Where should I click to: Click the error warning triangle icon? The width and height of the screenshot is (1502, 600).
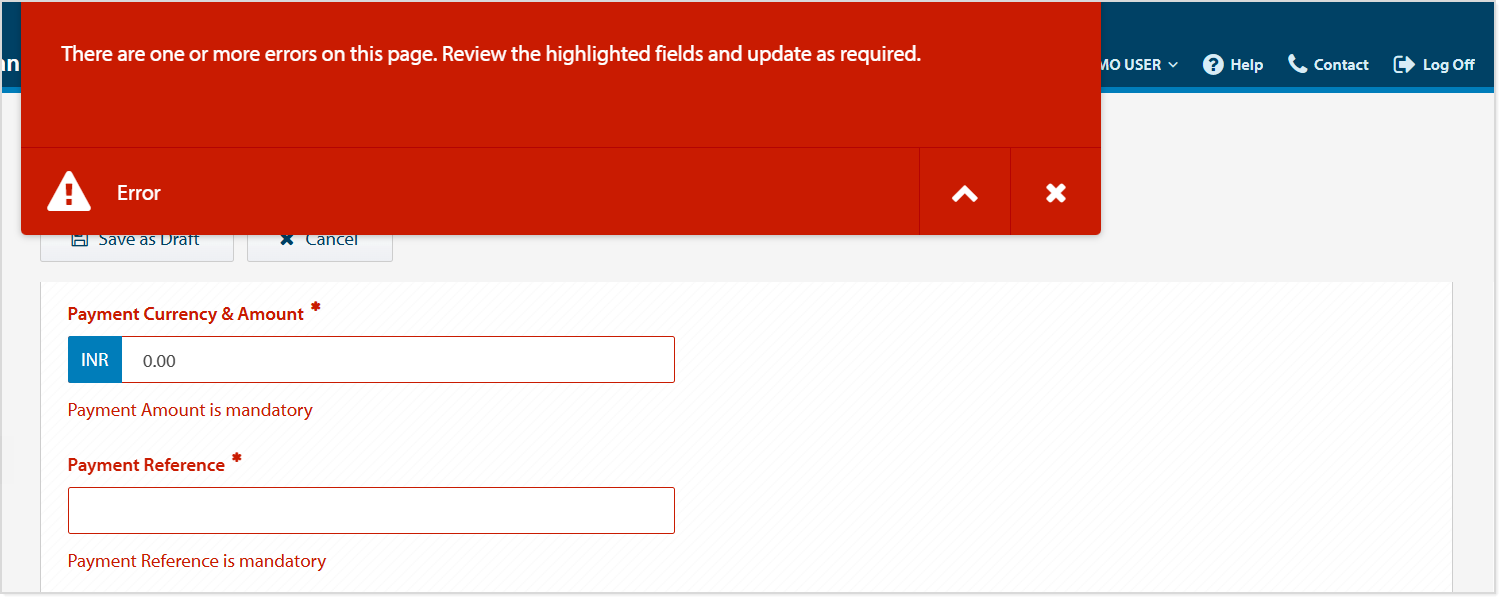point(68,191)
